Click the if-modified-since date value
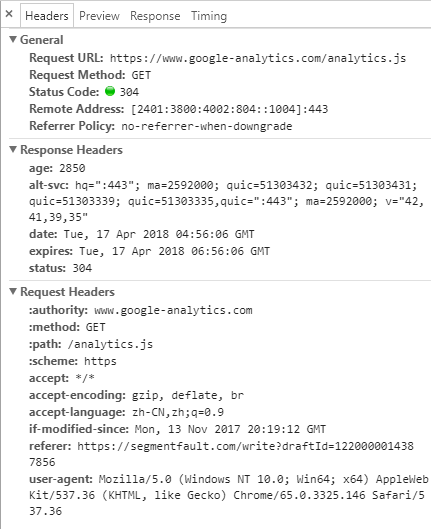 click(230, 429)
